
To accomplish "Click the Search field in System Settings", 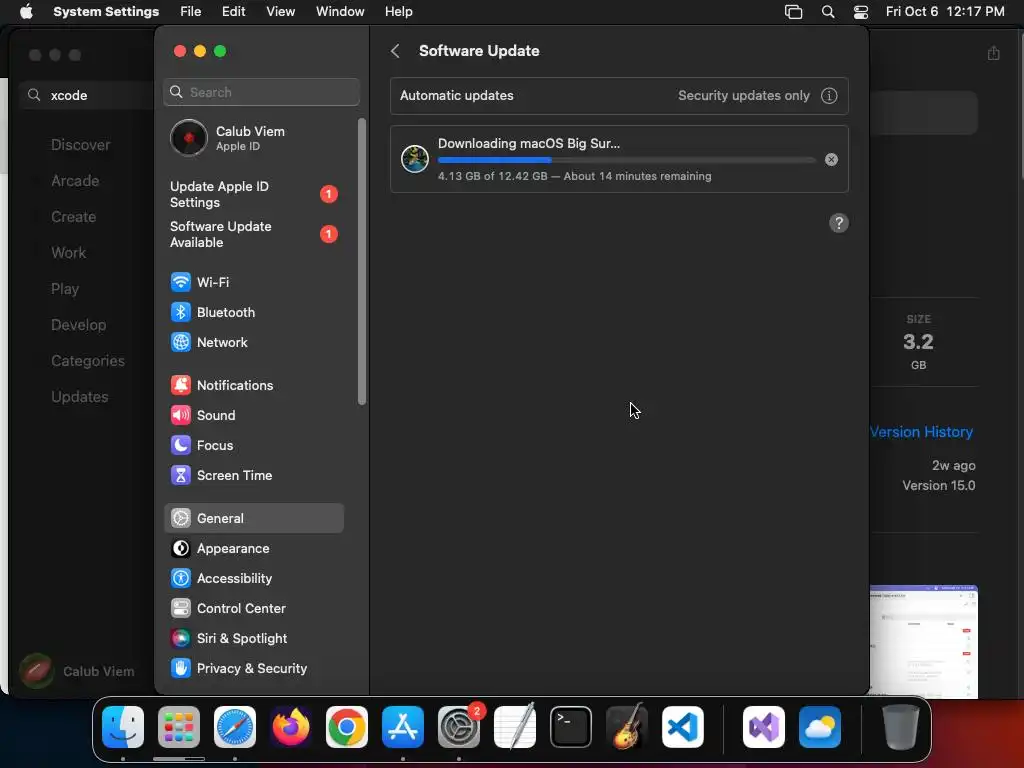I will point(261,92).
